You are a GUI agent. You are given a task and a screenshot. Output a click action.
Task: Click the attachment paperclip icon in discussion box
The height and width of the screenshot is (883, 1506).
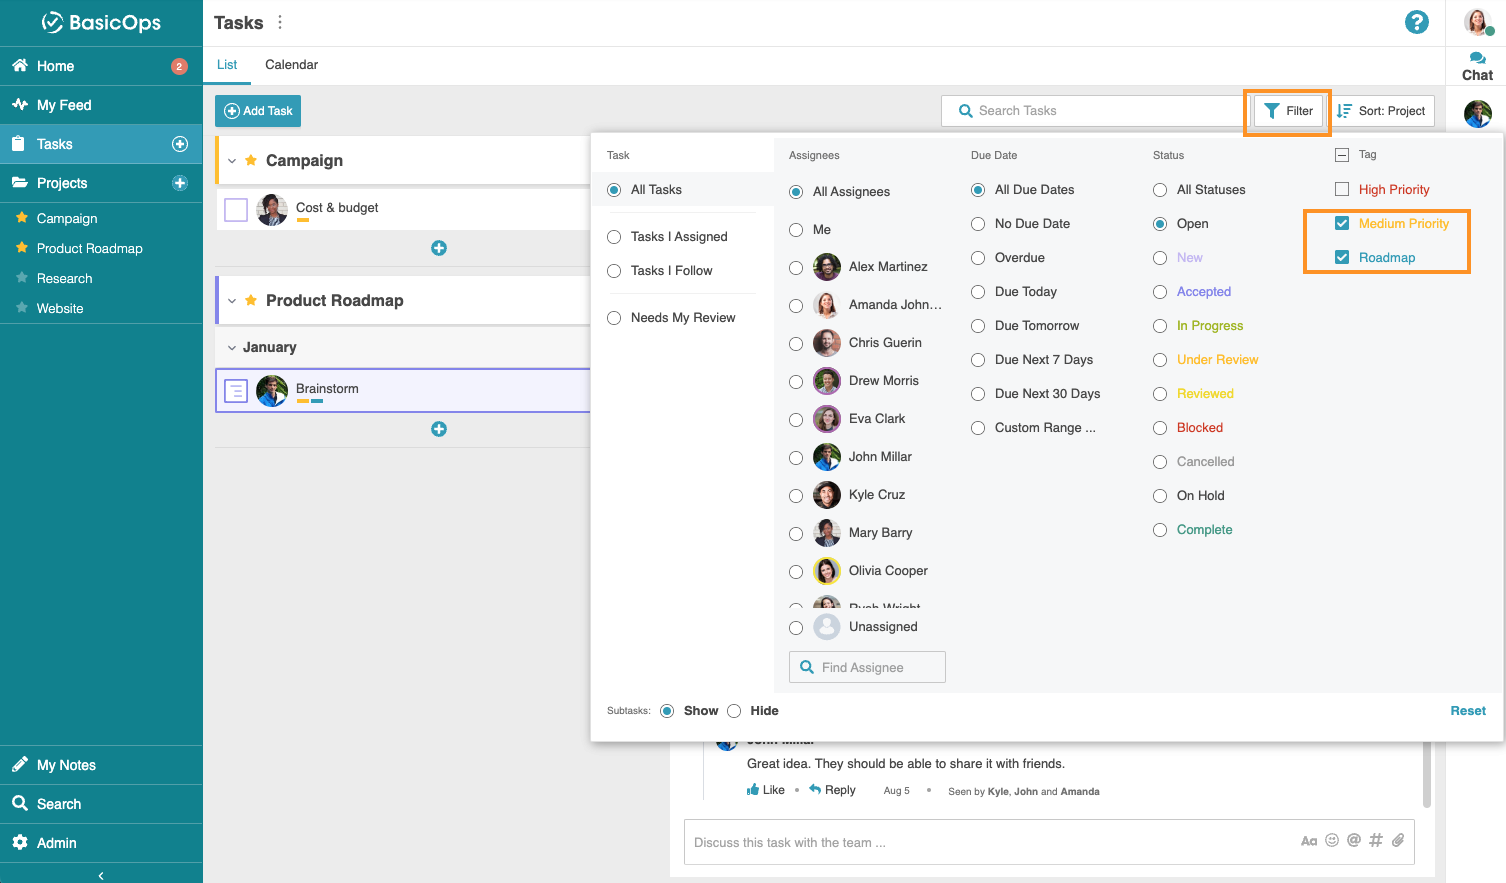[x=1398, y=840]
